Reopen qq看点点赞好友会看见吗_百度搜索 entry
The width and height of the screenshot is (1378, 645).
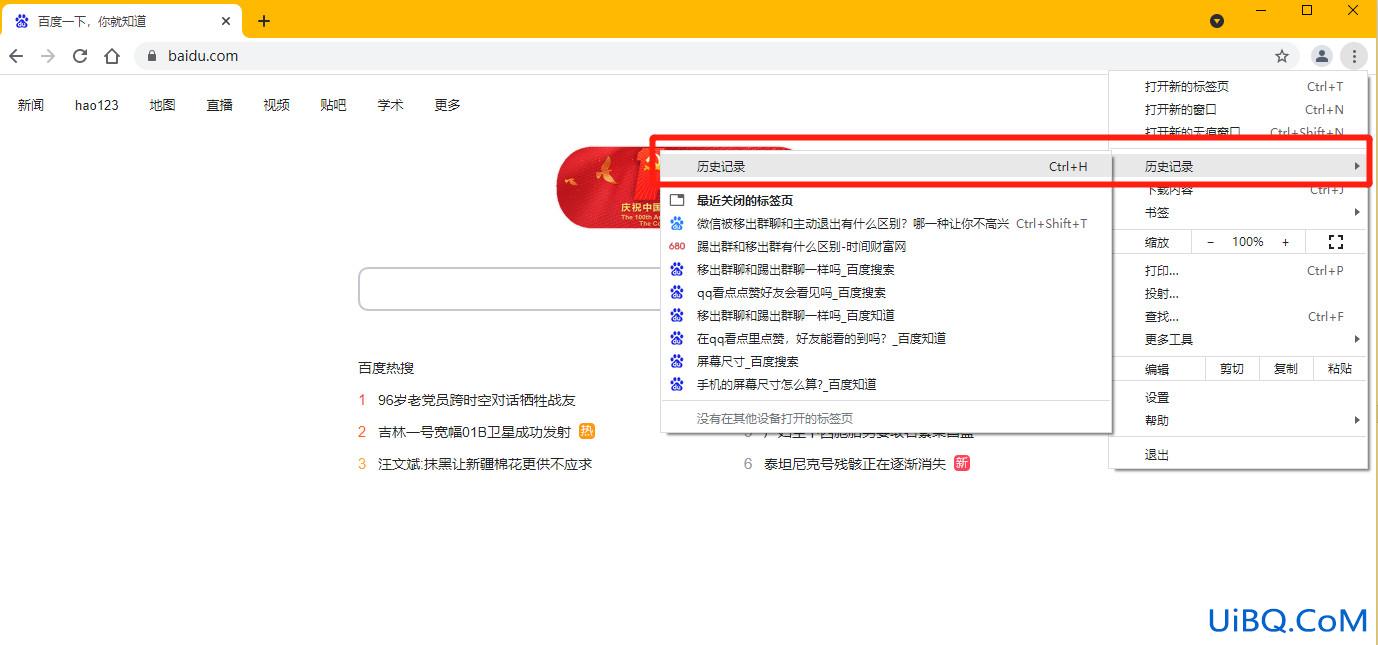coord(886,293)
